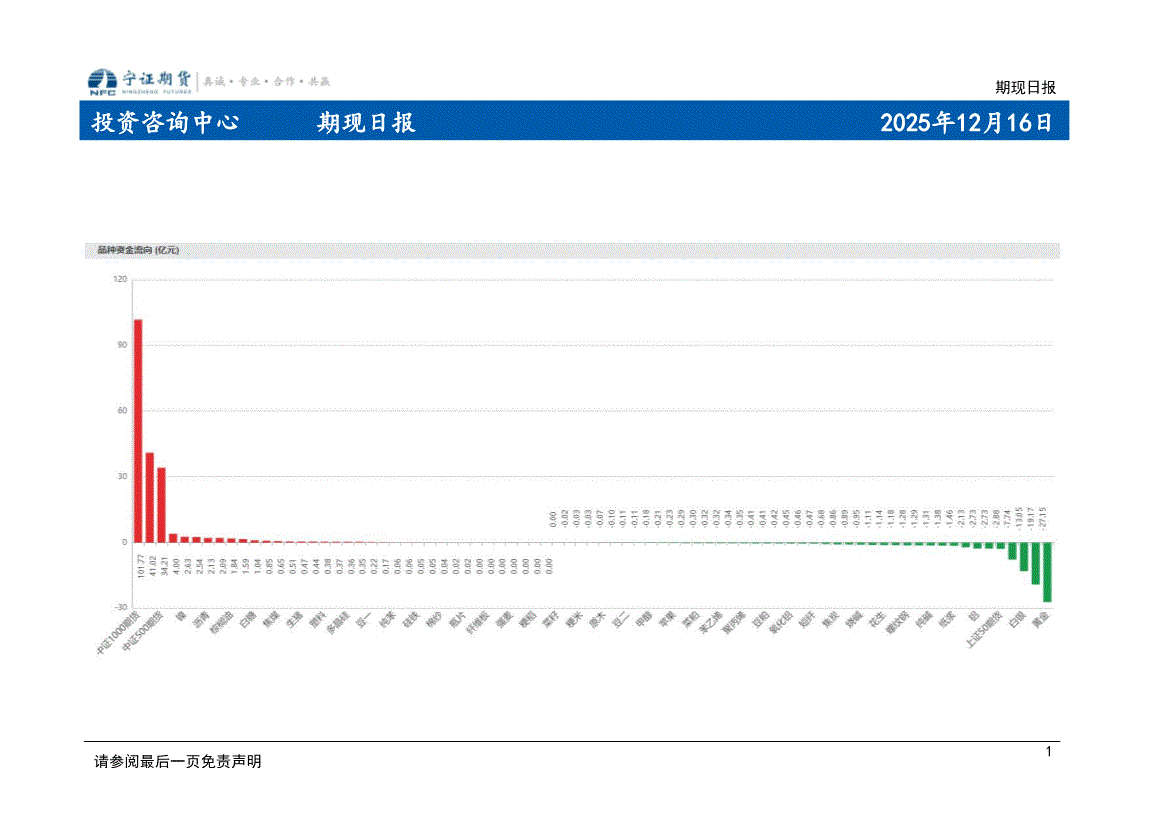This screenshot has width=1169, height=827.
Task: Click the green 白银 bar valued -13.05
Action: point(1023,556)
